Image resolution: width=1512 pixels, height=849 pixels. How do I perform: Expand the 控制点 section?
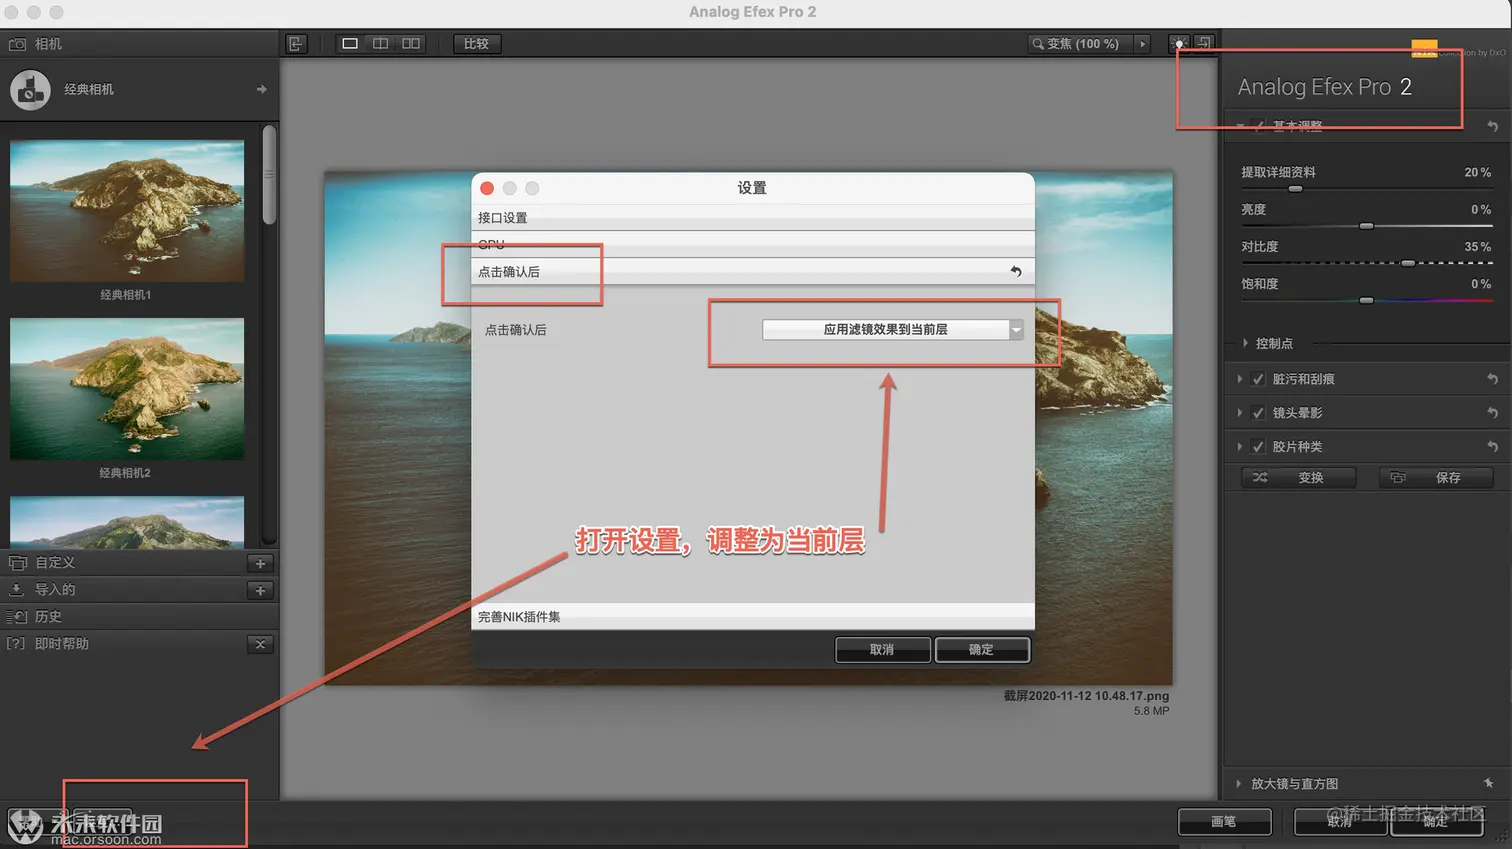coord(1245,343)
